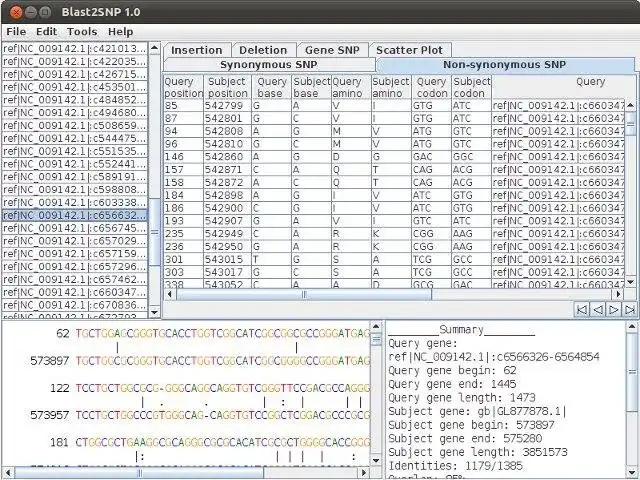Select gene entry c453501 in list
Viewport: 640px width, 480px height.
[x=74, y=87]
